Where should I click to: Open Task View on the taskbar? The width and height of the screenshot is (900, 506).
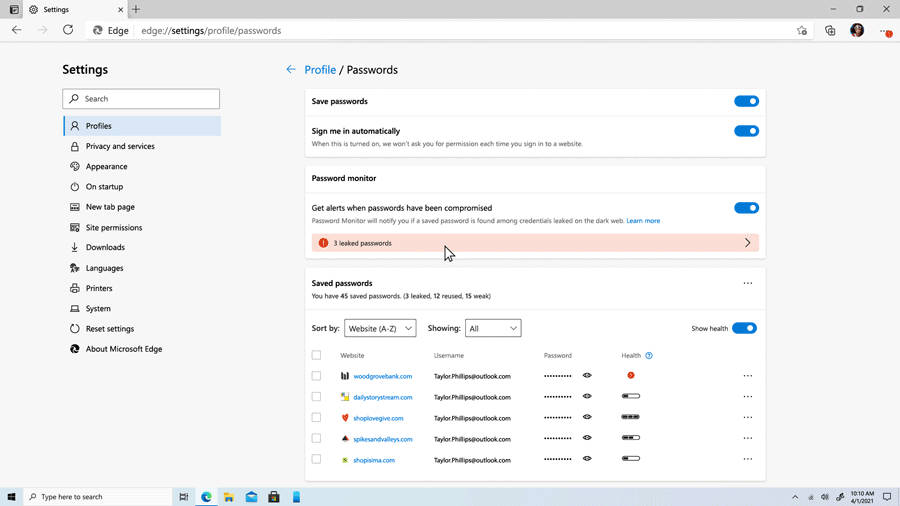click(x=184, y=496)
